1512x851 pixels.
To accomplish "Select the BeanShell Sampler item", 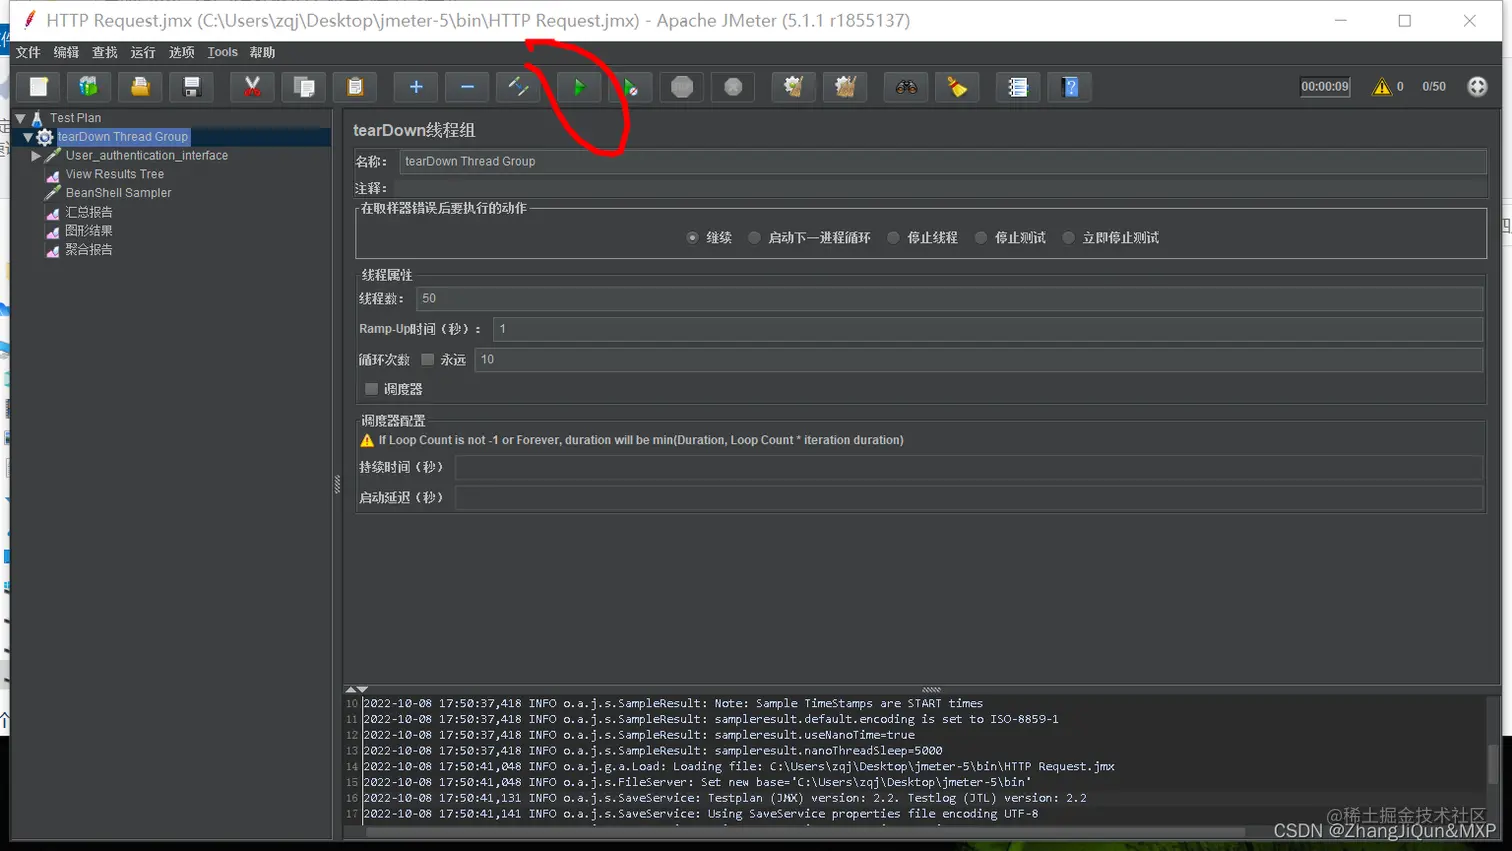I will tap(118, 193).
